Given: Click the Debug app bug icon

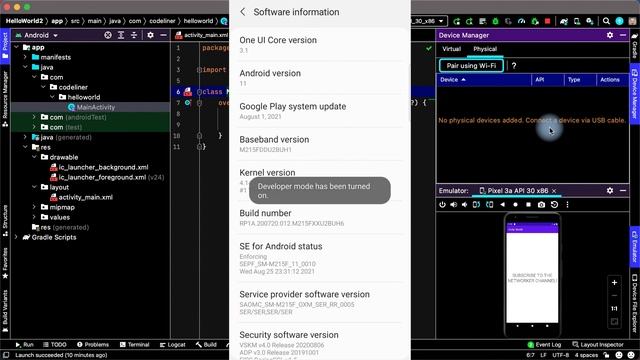Looking at the screenshot, I should (496, 21).
